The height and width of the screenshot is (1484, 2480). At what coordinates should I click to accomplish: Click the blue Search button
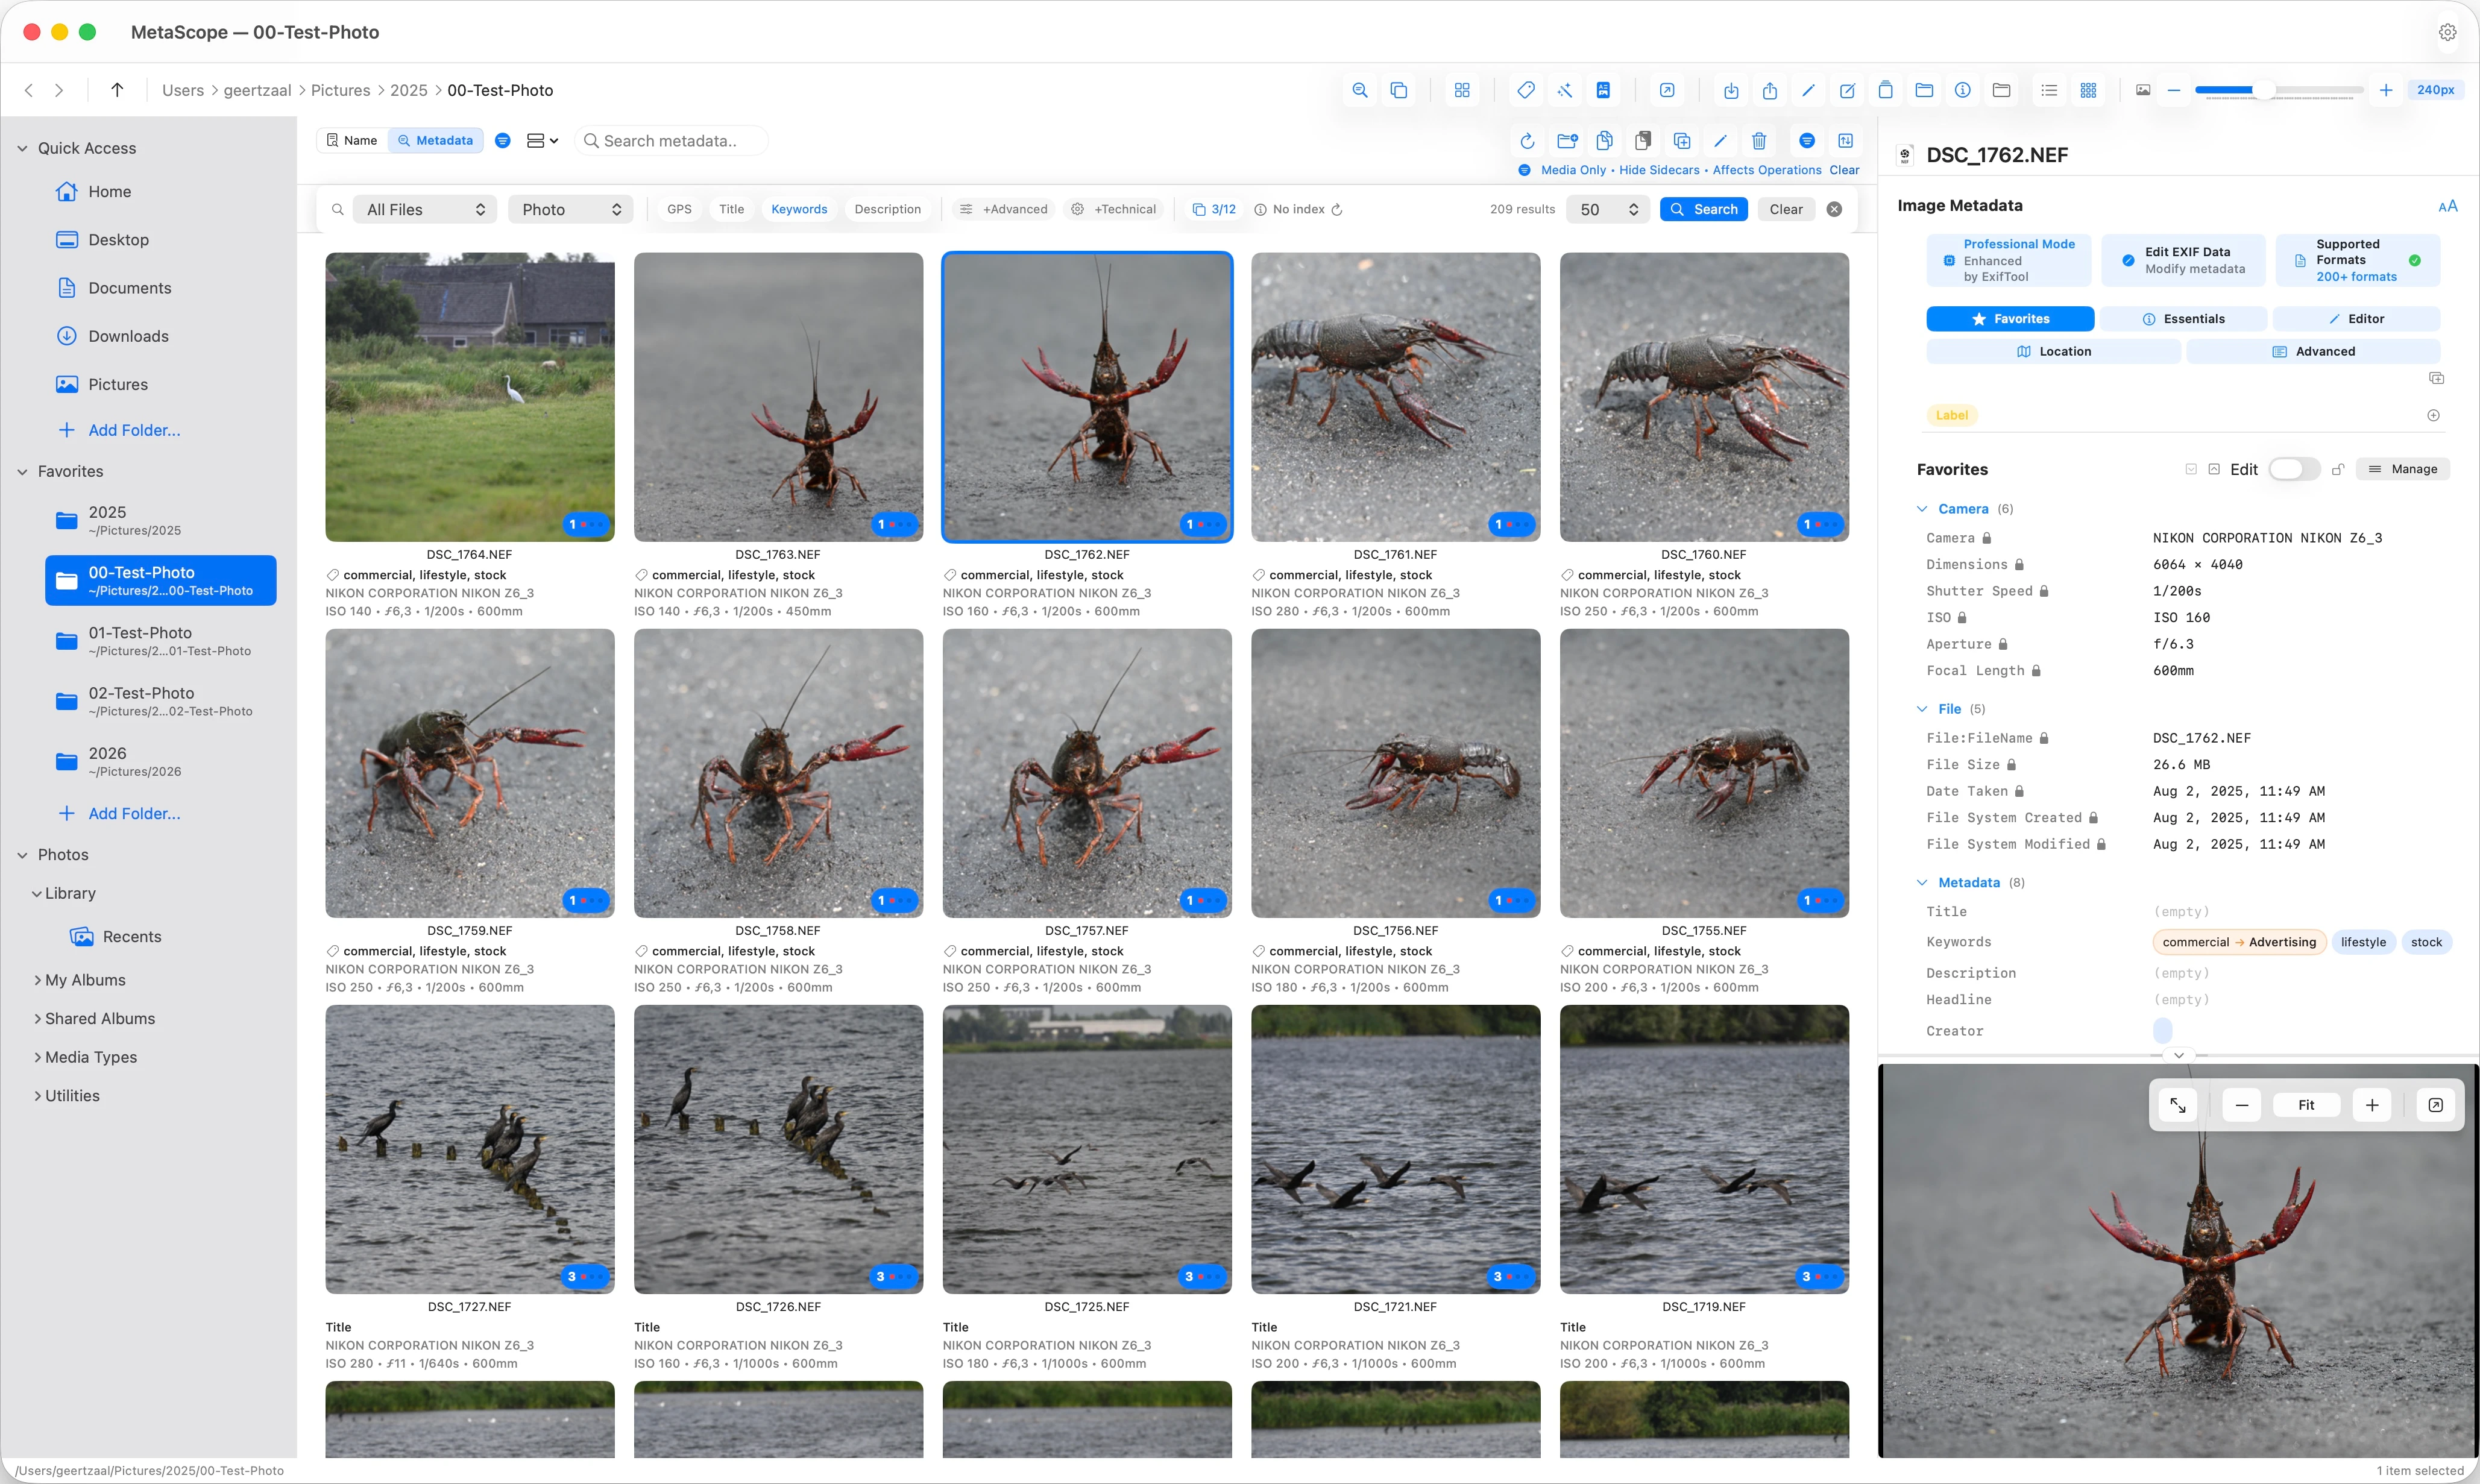click(x=1703, y=209)
